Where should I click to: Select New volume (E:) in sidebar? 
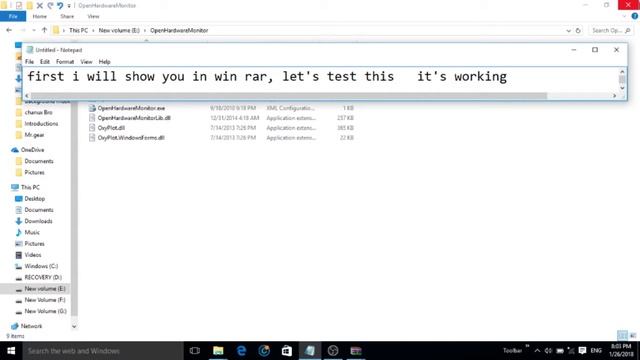coord(45,289)
